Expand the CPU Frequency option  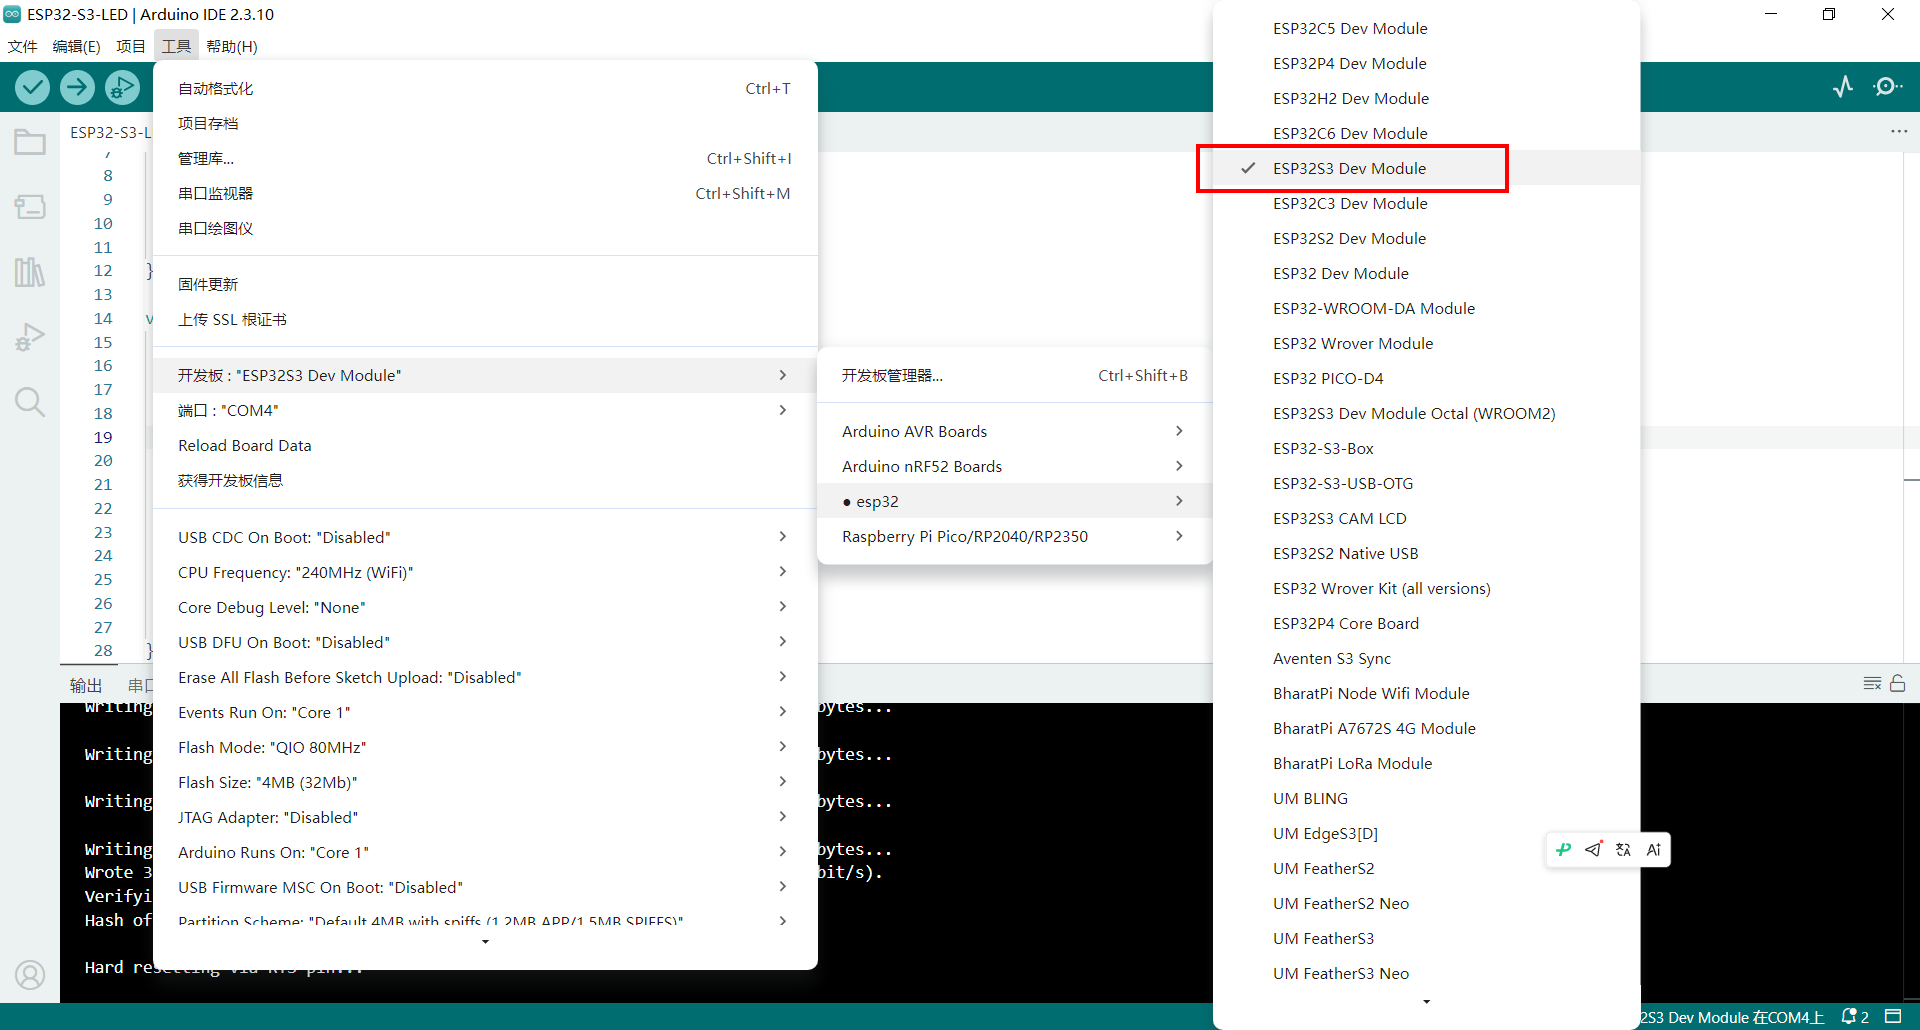485,572
